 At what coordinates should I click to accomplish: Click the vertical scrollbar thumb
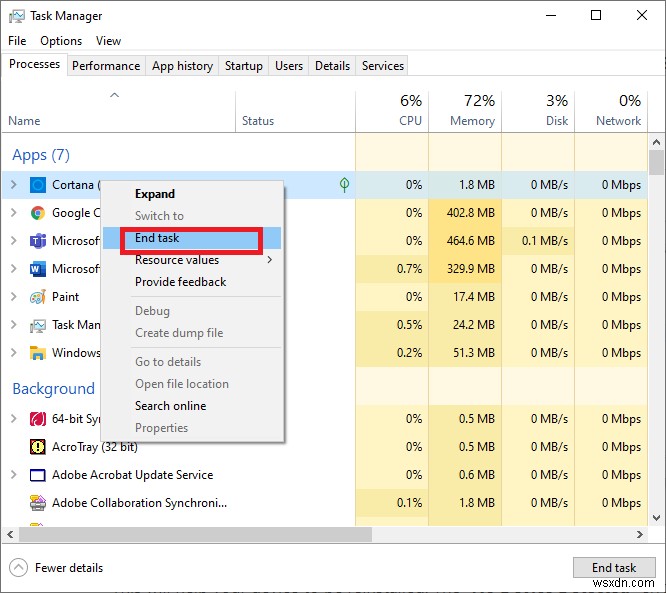(656, 162)
